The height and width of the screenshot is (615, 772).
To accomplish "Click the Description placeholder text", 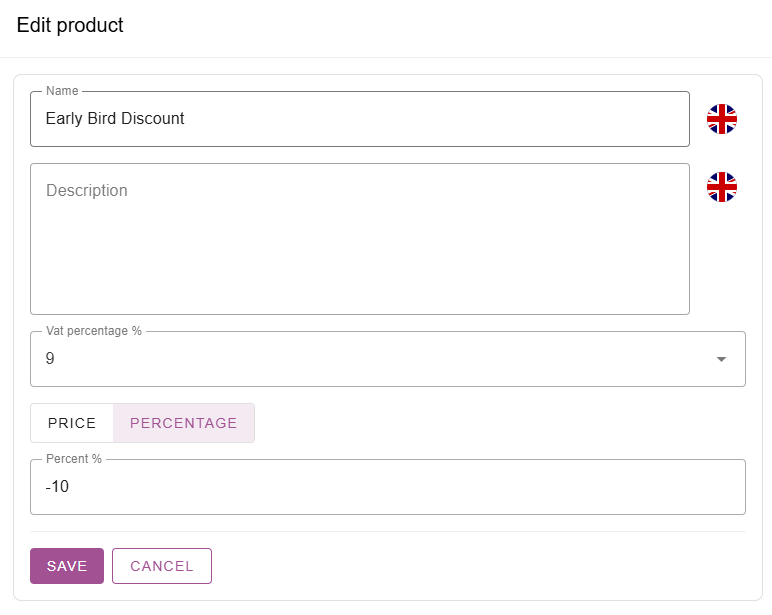I will pos(87,191).
